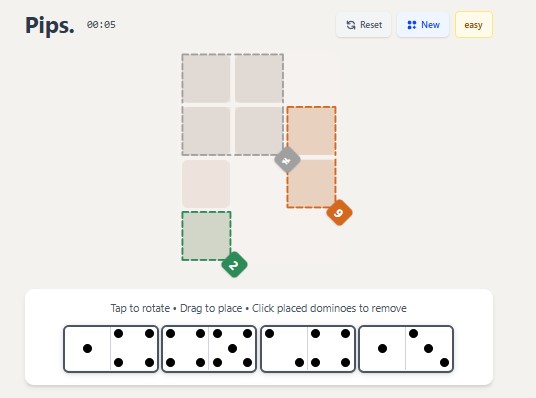Reset the current puzzle
The width and height of the screenshot is (536, 398).
[363, 25]
